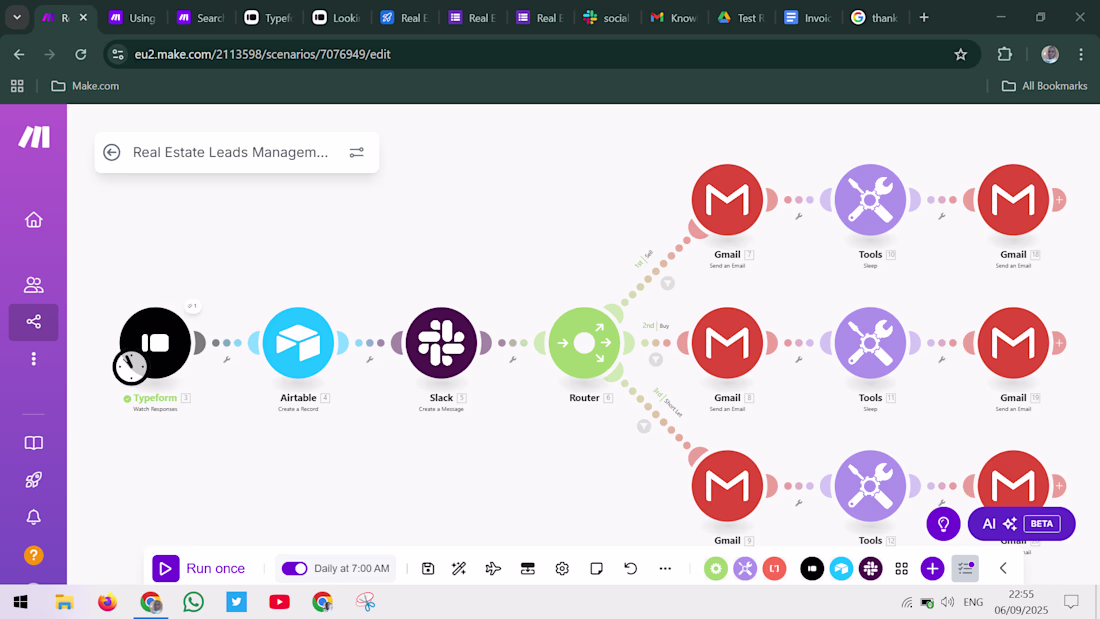Viewport: 1100px width, 619px height.
Task: Open Gmail module 8 on Buy route
Action: click(x=727, y=342)
